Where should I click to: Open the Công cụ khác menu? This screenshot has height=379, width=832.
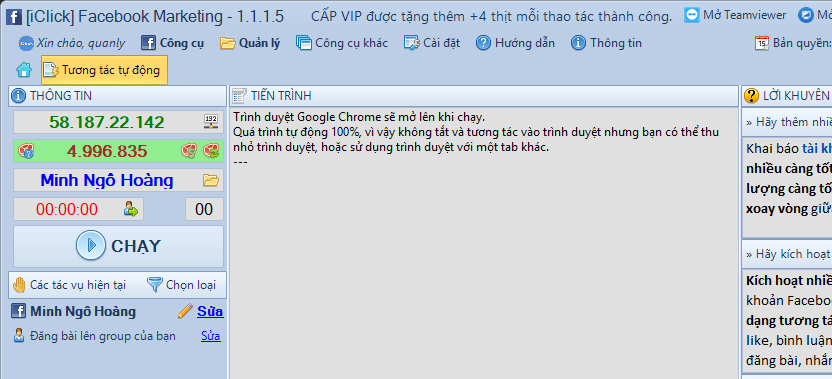[x=342, y=43]
